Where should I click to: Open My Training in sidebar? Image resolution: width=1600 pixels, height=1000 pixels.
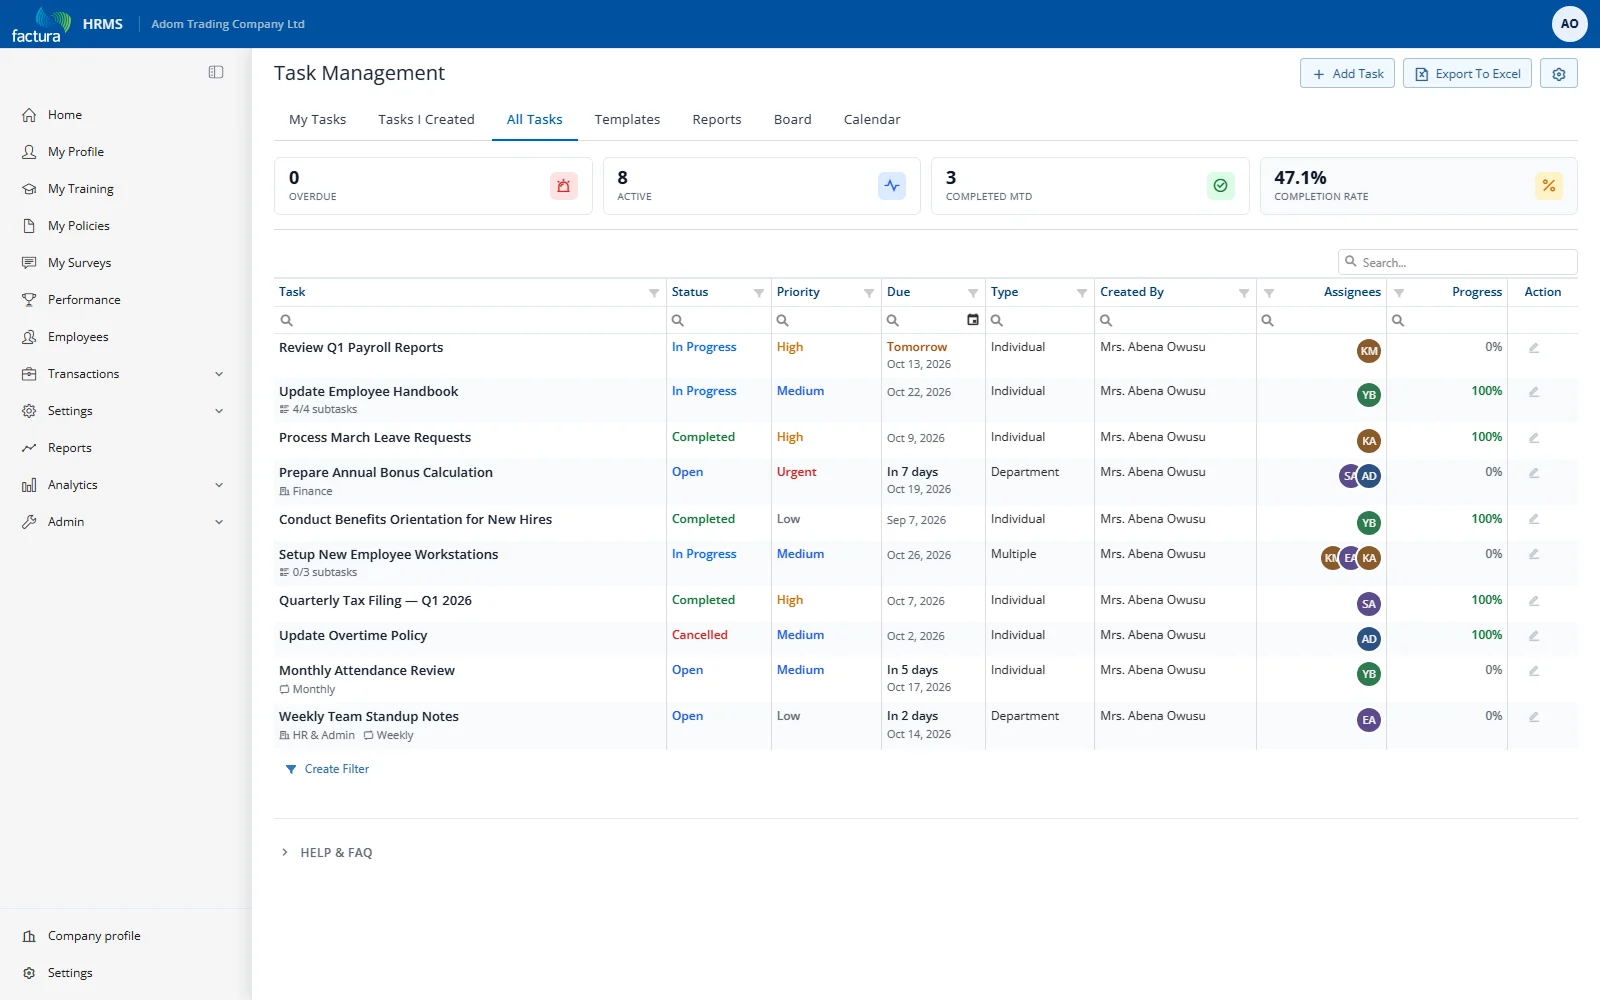pos(80,189)
